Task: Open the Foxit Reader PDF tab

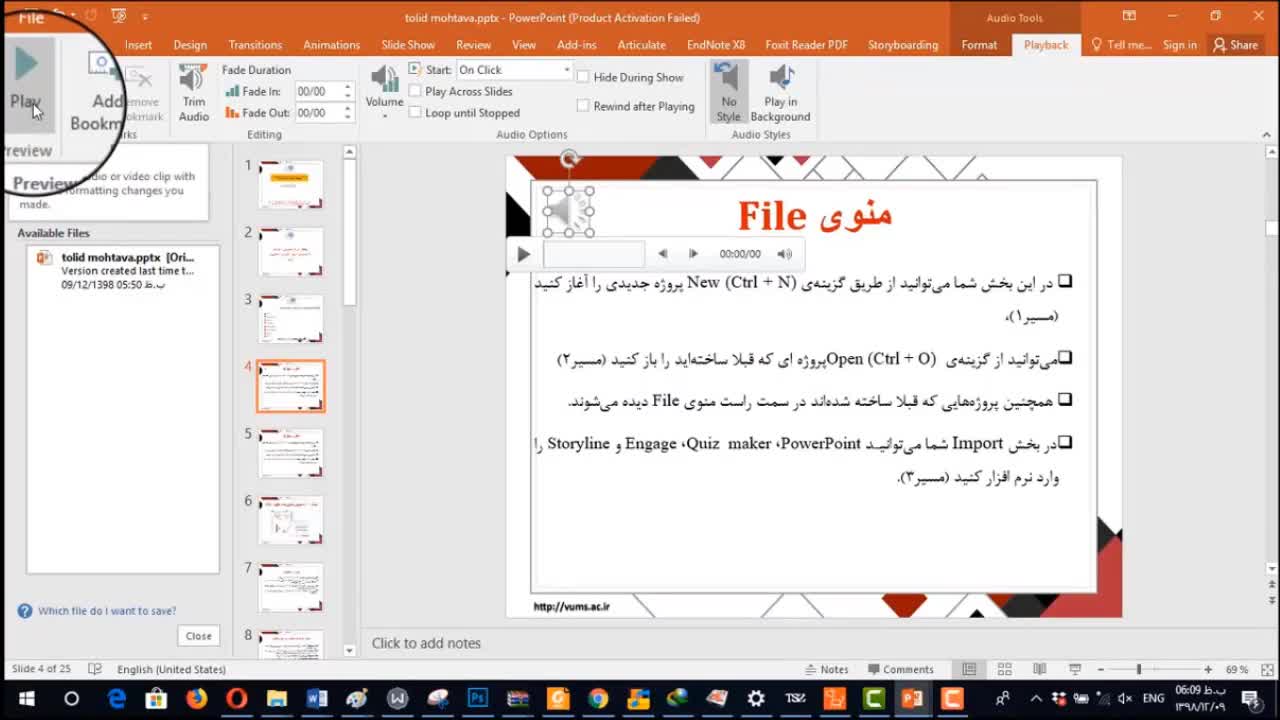Action: pos(806,45)
